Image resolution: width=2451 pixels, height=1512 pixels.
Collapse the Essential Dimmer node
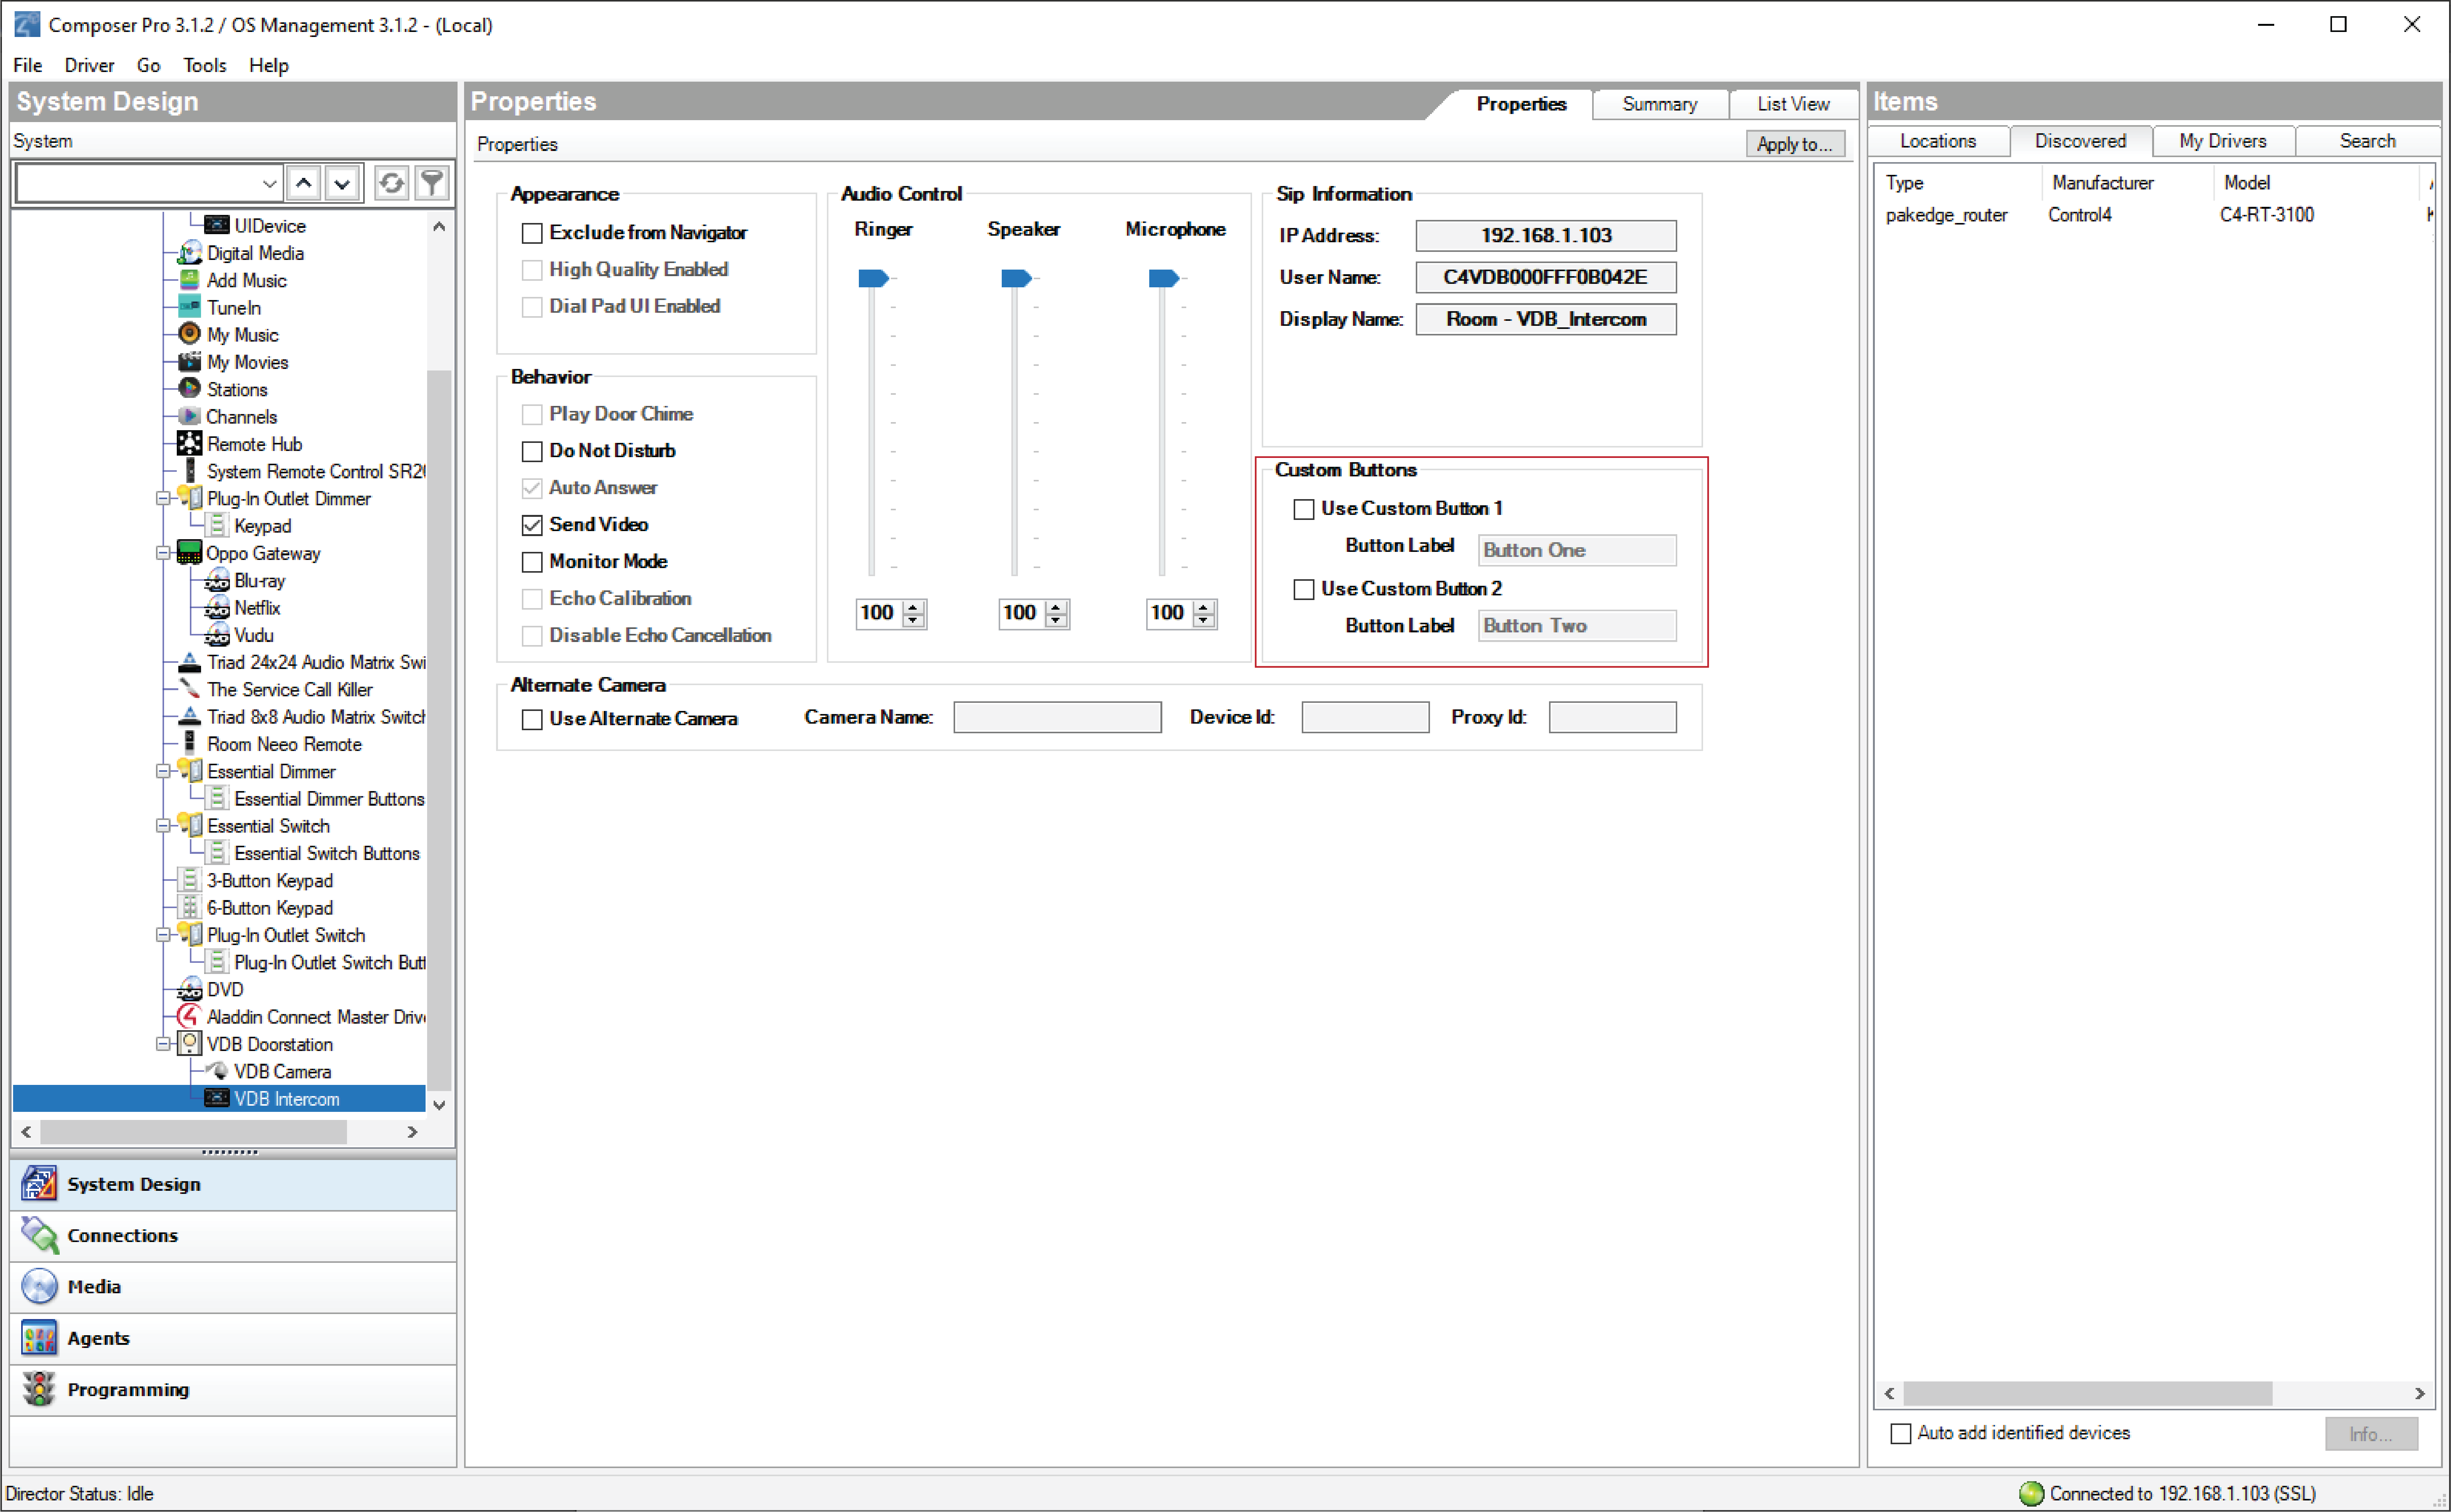[163, 771]
